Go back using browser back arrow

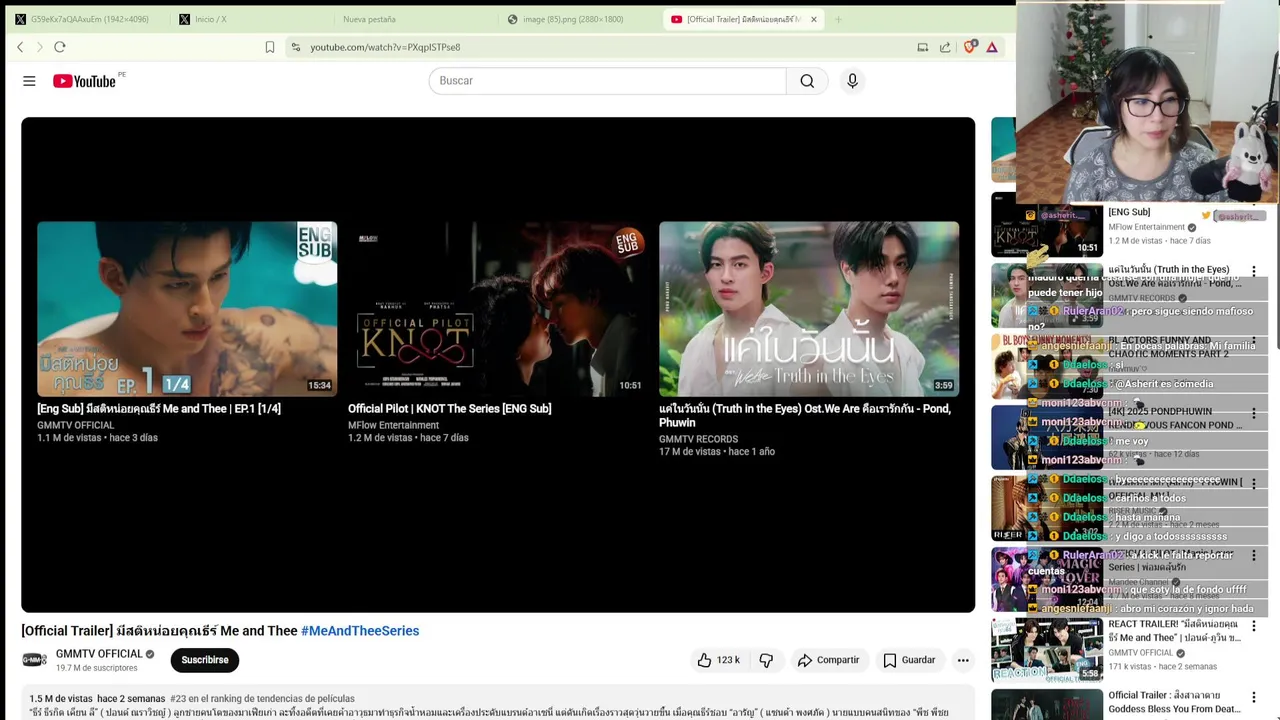coord(20,47)
